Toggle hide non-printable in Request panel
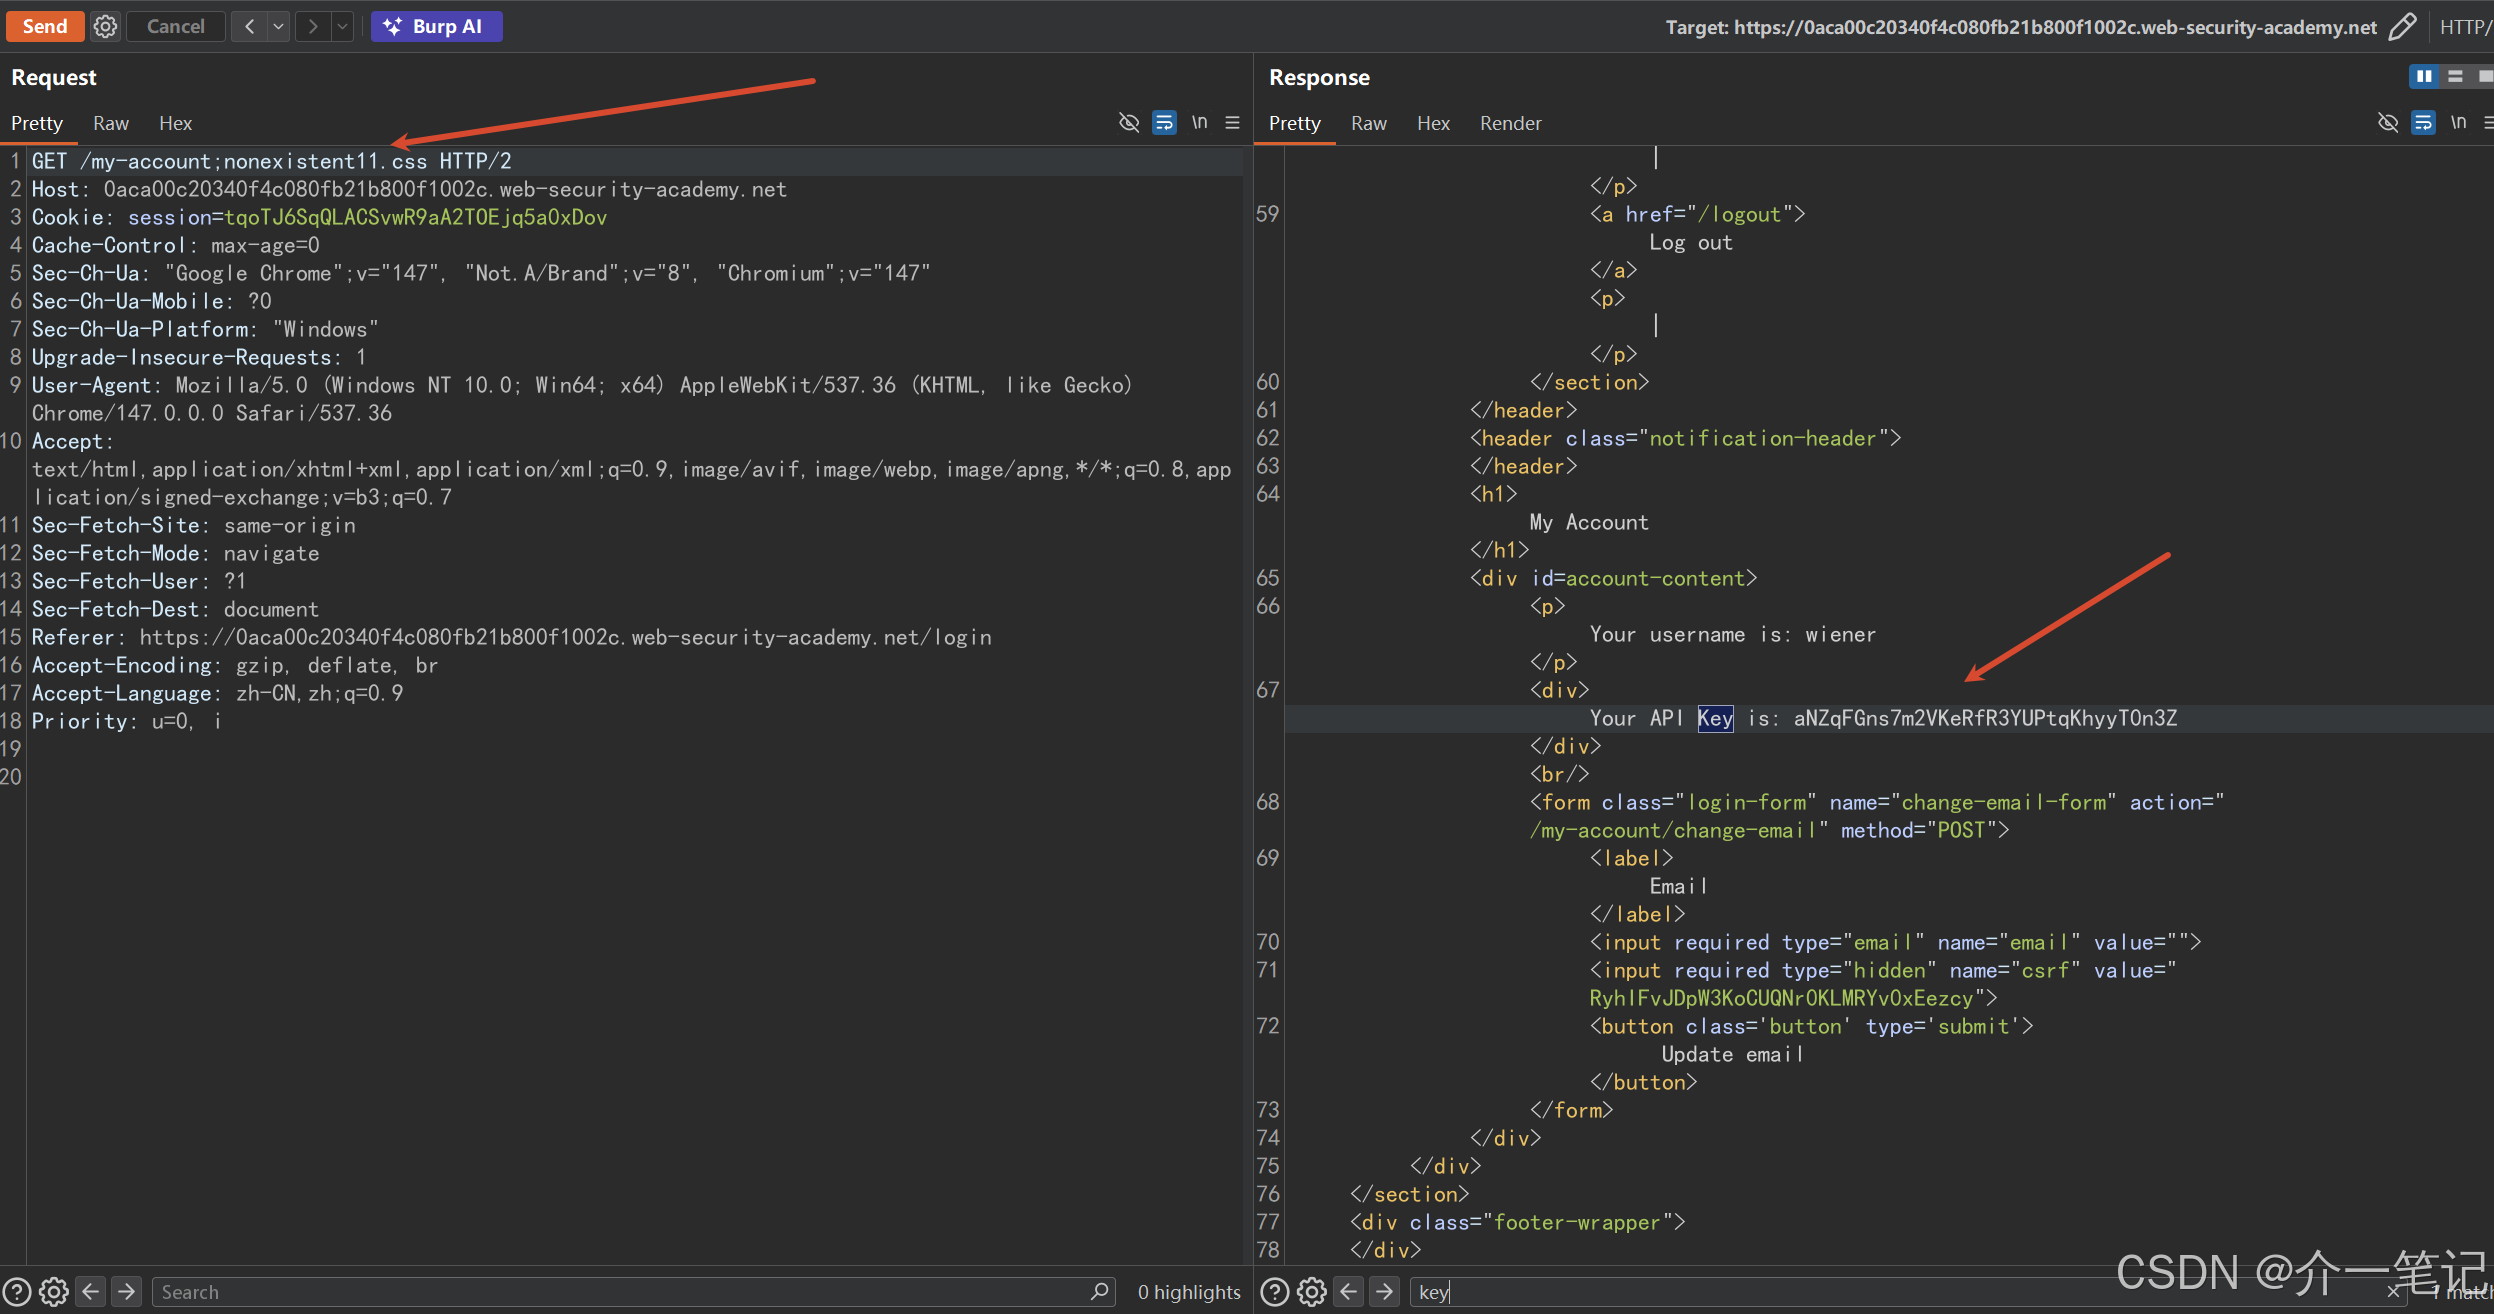This screenshot has height=1314, width=2494. point(1129,122)
